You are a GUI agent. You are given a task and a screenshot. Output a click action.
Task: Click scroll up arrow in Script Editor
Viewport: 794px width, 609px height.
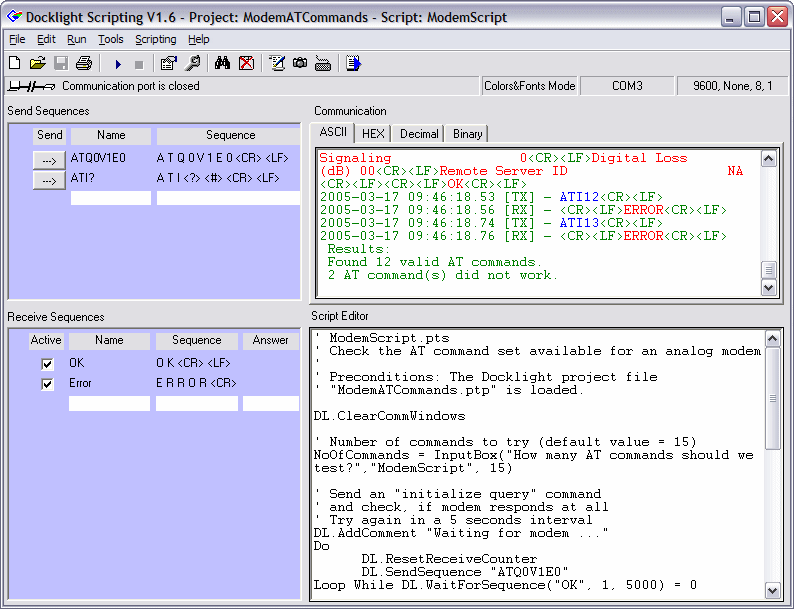[x=773, y=338]
